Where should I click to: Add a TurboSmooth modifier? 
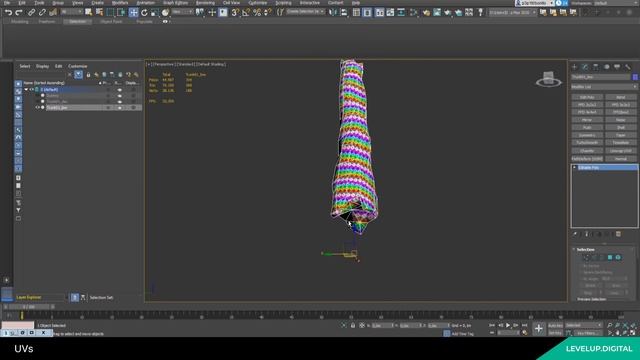587,143
